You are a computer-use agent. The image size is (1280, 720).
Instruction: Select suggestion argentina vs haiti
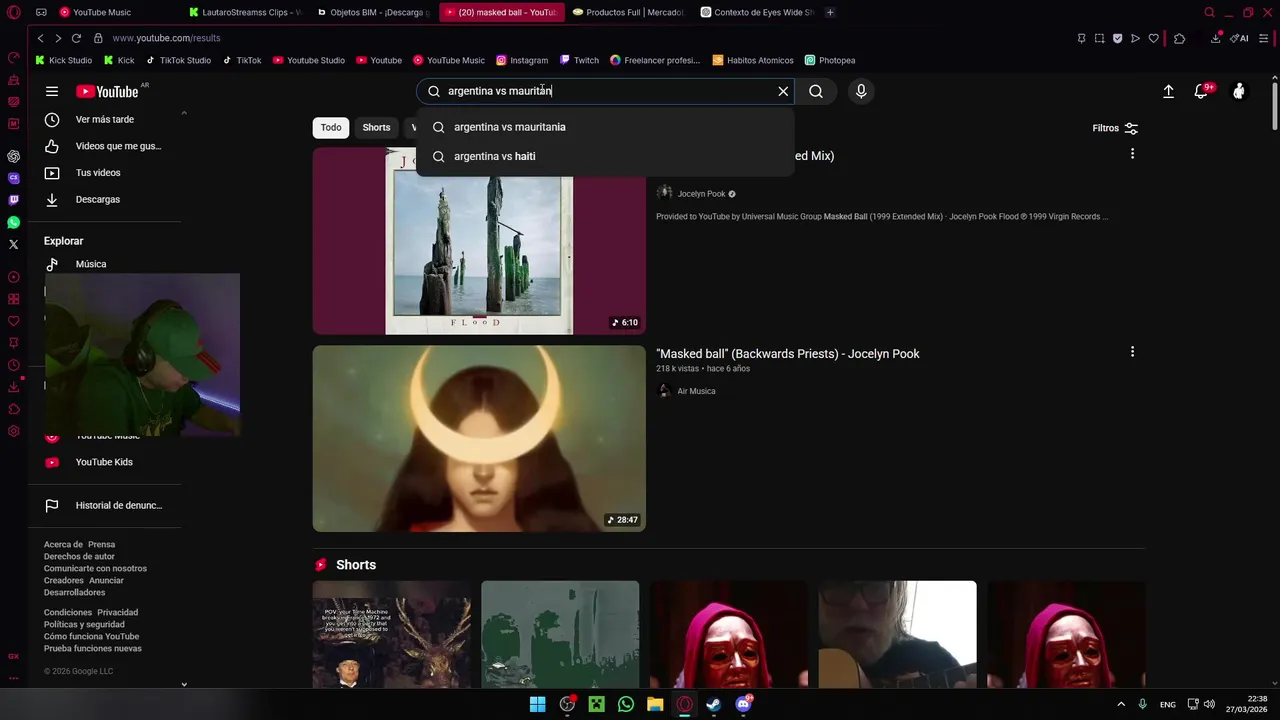click(605, 156)
